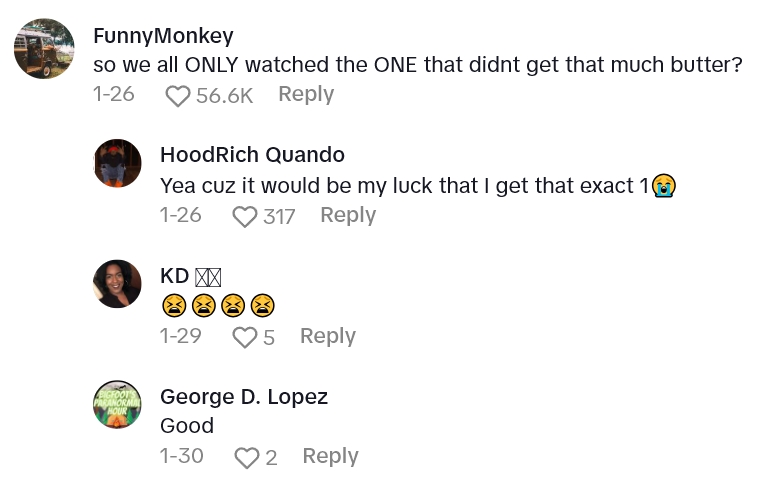Heart George D. Lopez's reply
This screenshot has height=483, width=764.
[x=246, y=457]
